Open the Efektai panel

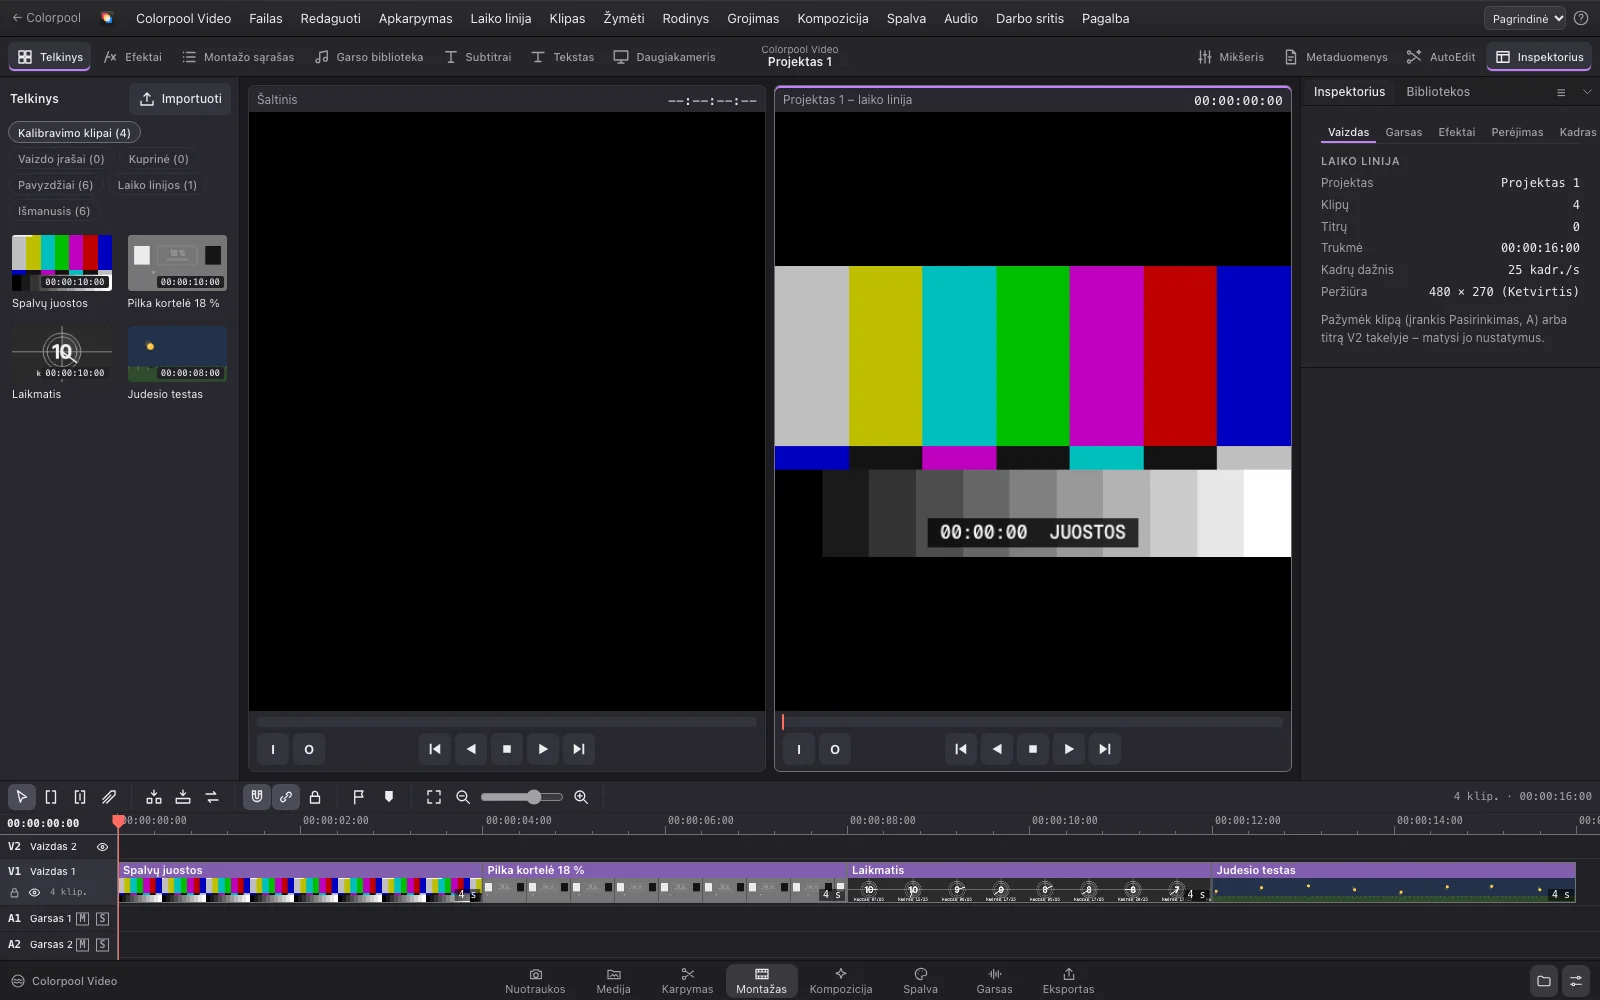pyautogui.click(x=133, y=57)
